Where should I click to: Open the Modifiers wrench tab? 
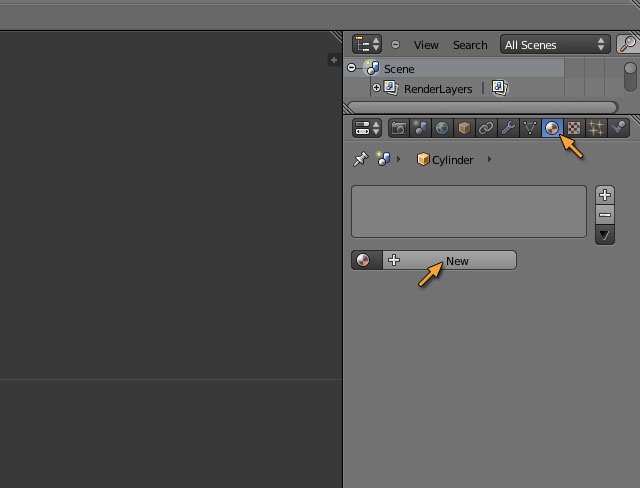[508, 128]
